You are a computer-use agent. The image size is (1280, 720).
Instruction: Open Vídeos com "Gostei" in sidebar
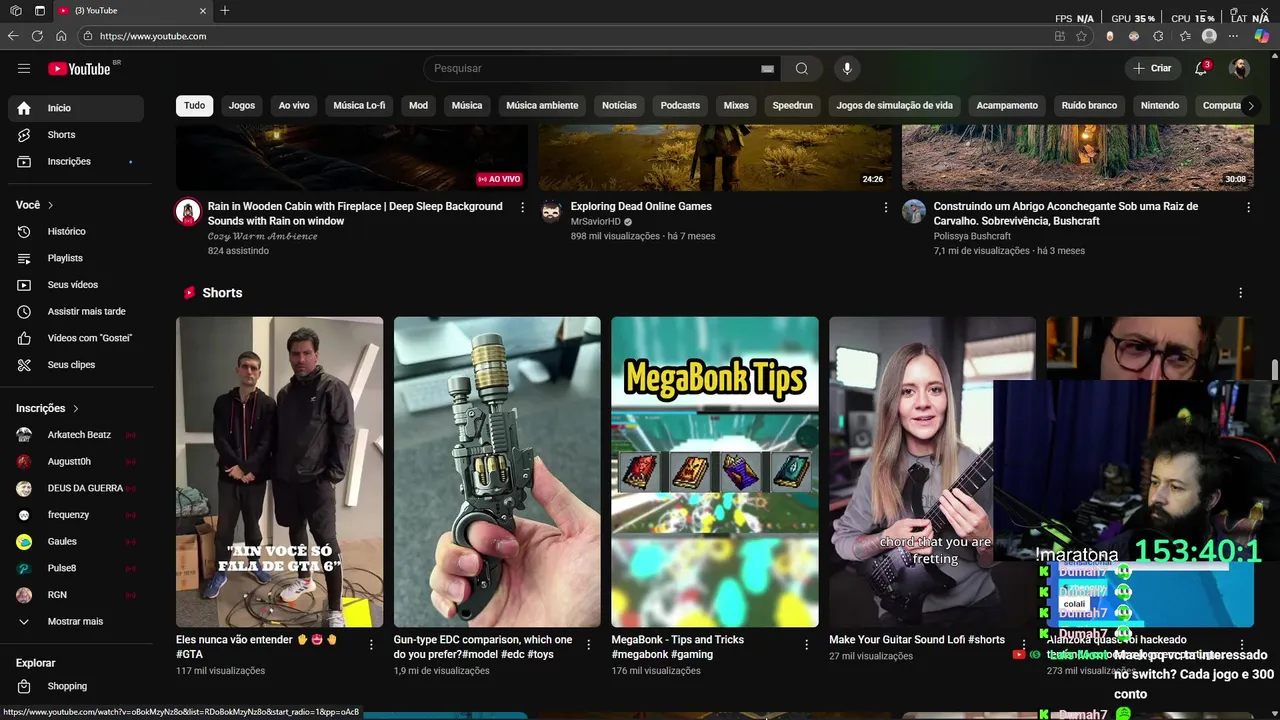tap(76, 338)
